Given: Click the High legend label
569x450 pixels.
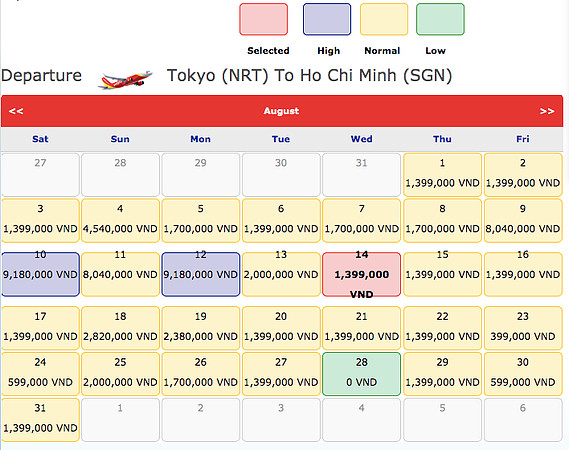Looking at the screenshot, I should click(329, 51).
